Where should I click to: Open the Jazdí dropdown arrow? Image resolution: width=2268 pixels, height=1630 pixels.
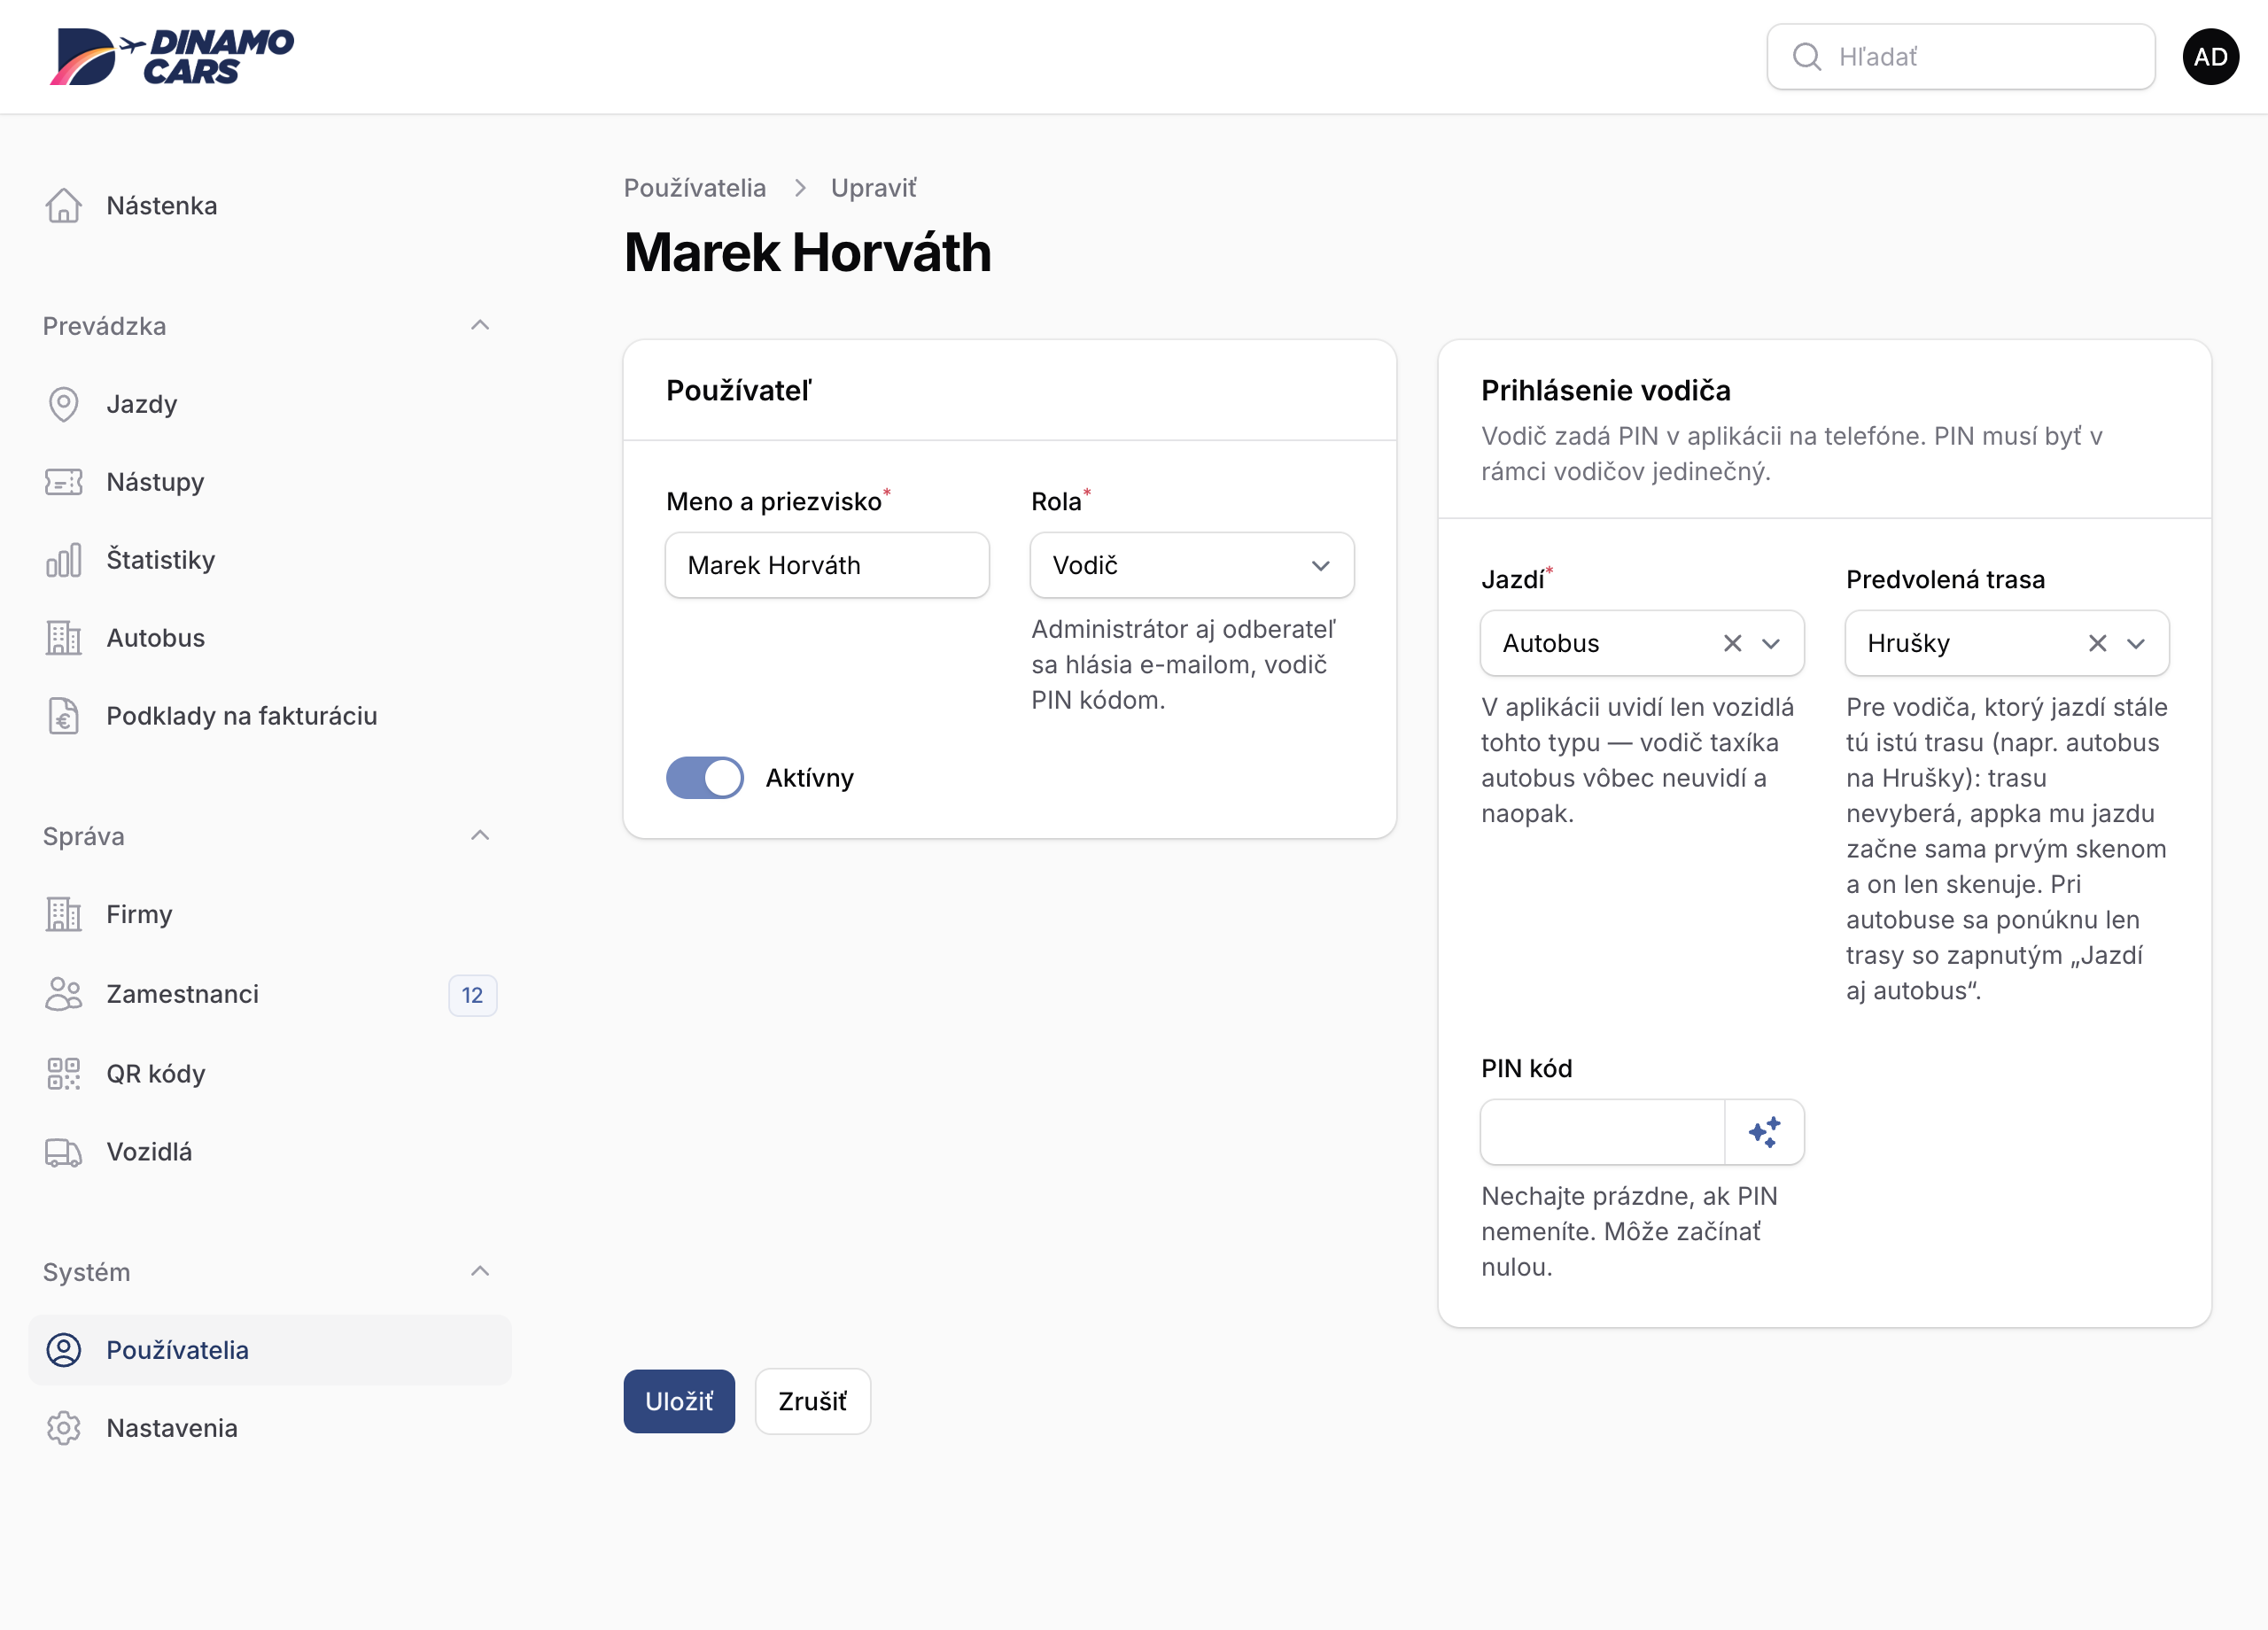click(x=1771, y=643)
